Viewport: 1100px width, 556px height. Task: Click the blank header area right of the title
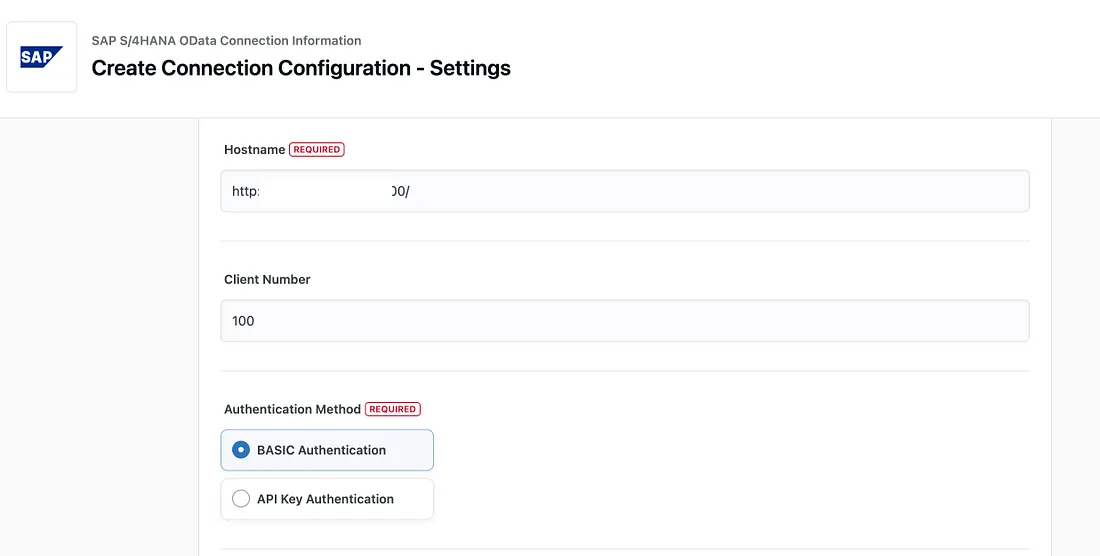pos(800,58)
